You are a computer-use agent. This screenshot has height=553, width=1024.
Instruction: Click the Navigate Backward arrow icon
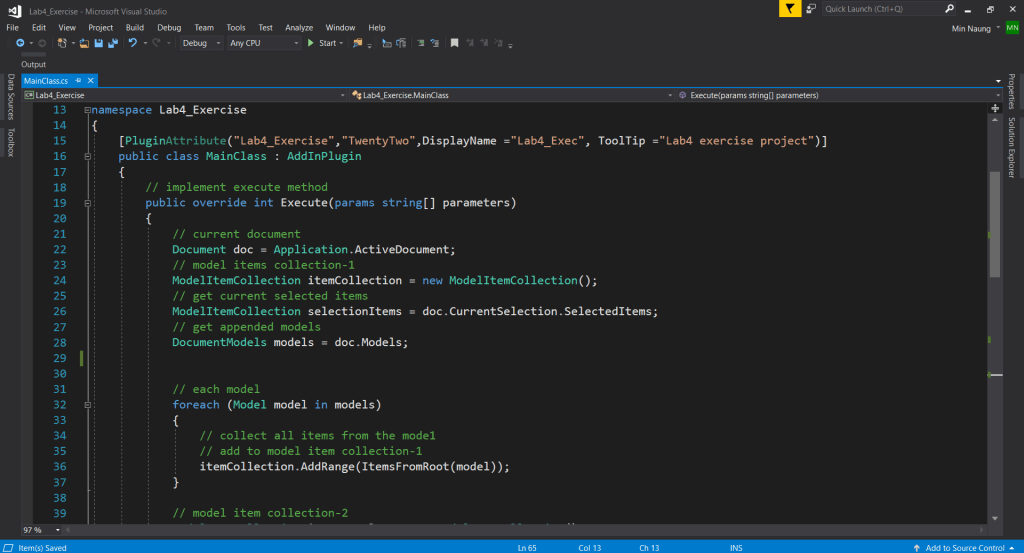(19, 43)
